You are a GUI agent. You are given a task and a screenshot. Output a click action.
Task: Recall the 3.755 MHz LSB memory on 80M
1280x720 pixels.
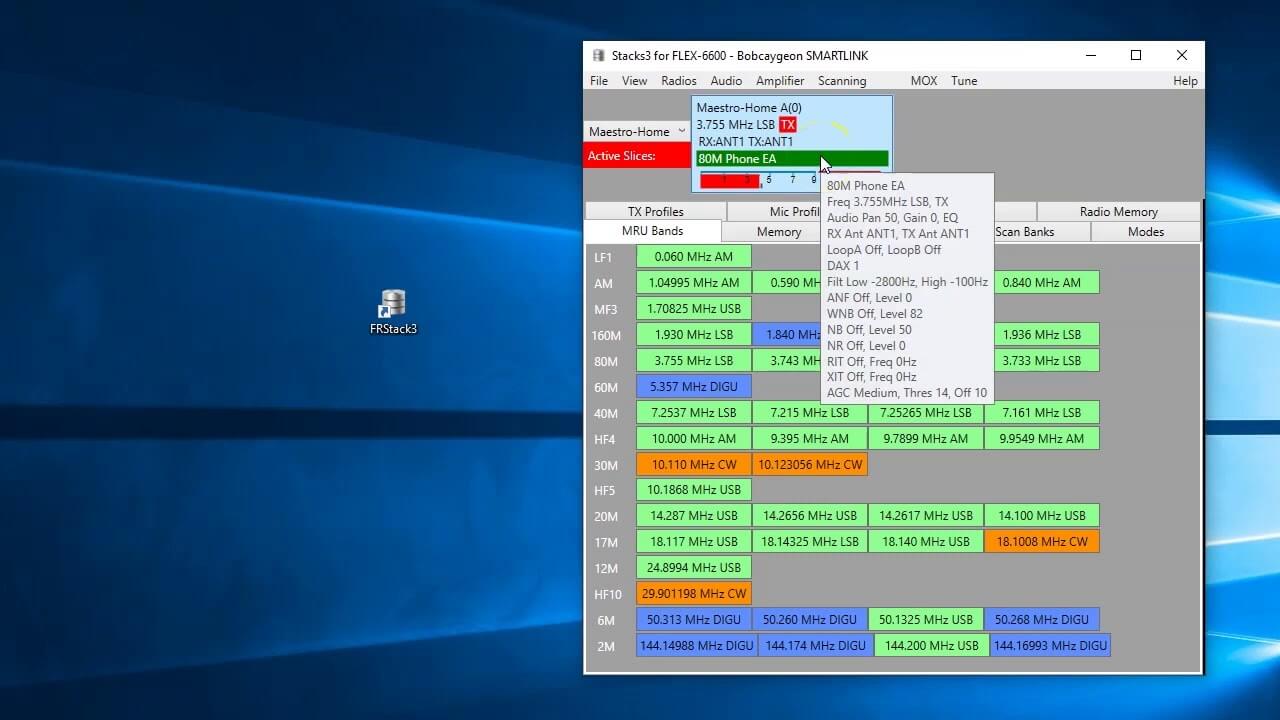pos(693,360)
